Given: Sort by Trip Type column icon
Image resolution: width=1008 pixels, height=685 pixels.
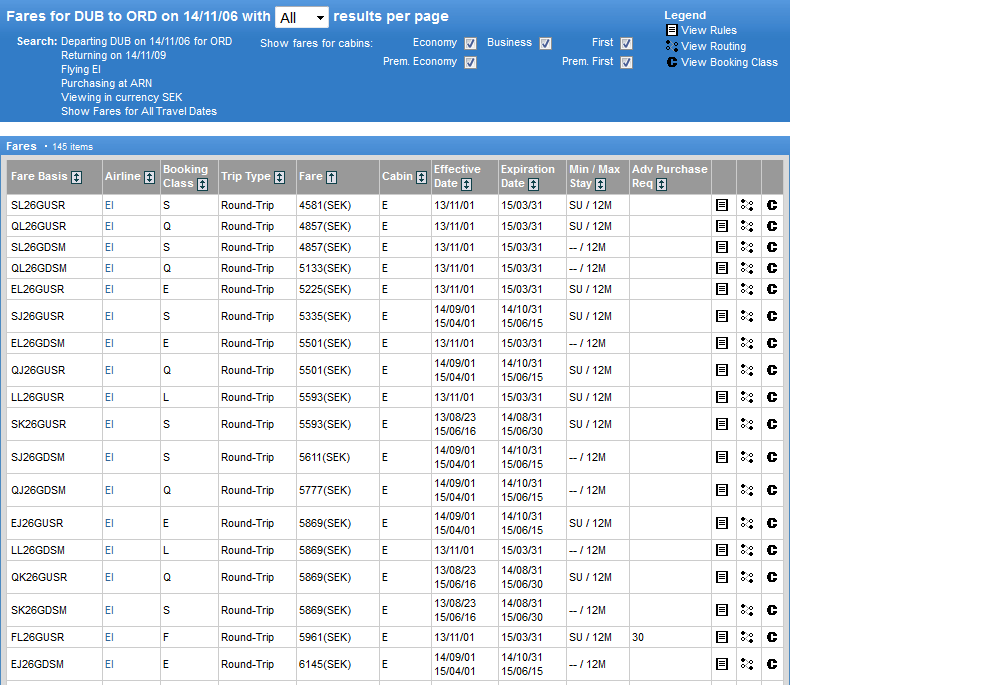Looking at the screenshot, I should [280, 177].
